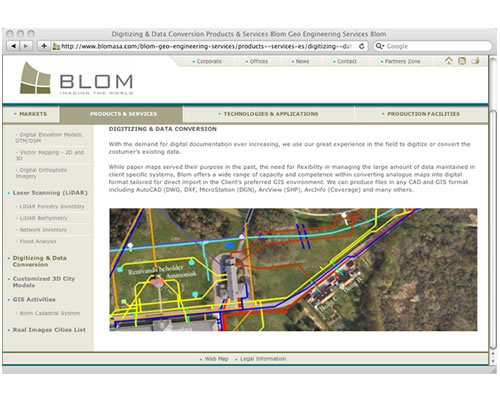500x400 pixels.
Task: Click the reload icon in address bar
Action: tap(362, 46)
